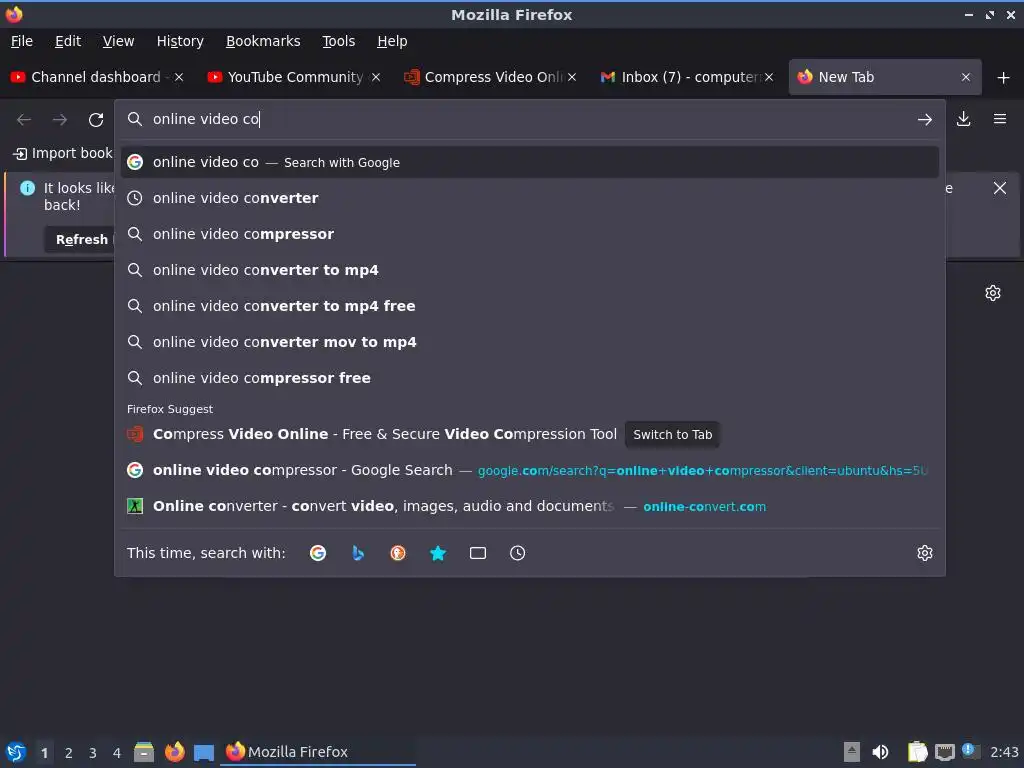Search this time with Google icon
Viewport: 1024px width, 768px height.
pos(318,553)
